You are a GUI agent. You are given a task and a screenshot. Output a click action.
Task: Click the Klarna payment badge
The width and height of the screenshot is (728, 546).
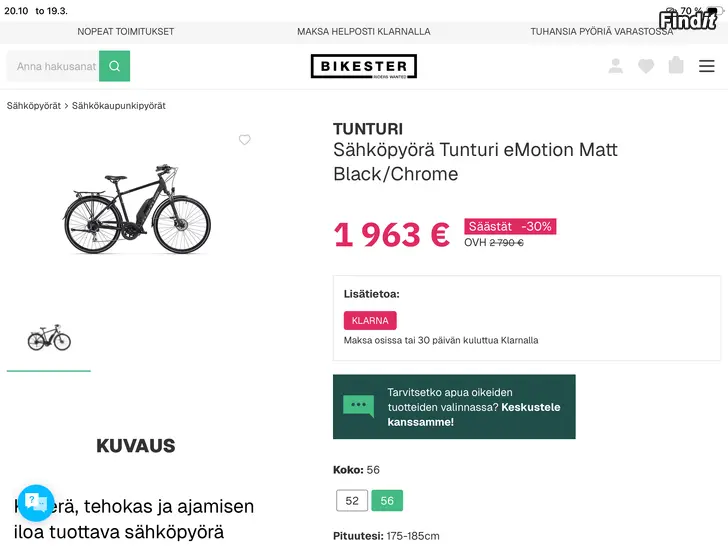click(370, 321)
